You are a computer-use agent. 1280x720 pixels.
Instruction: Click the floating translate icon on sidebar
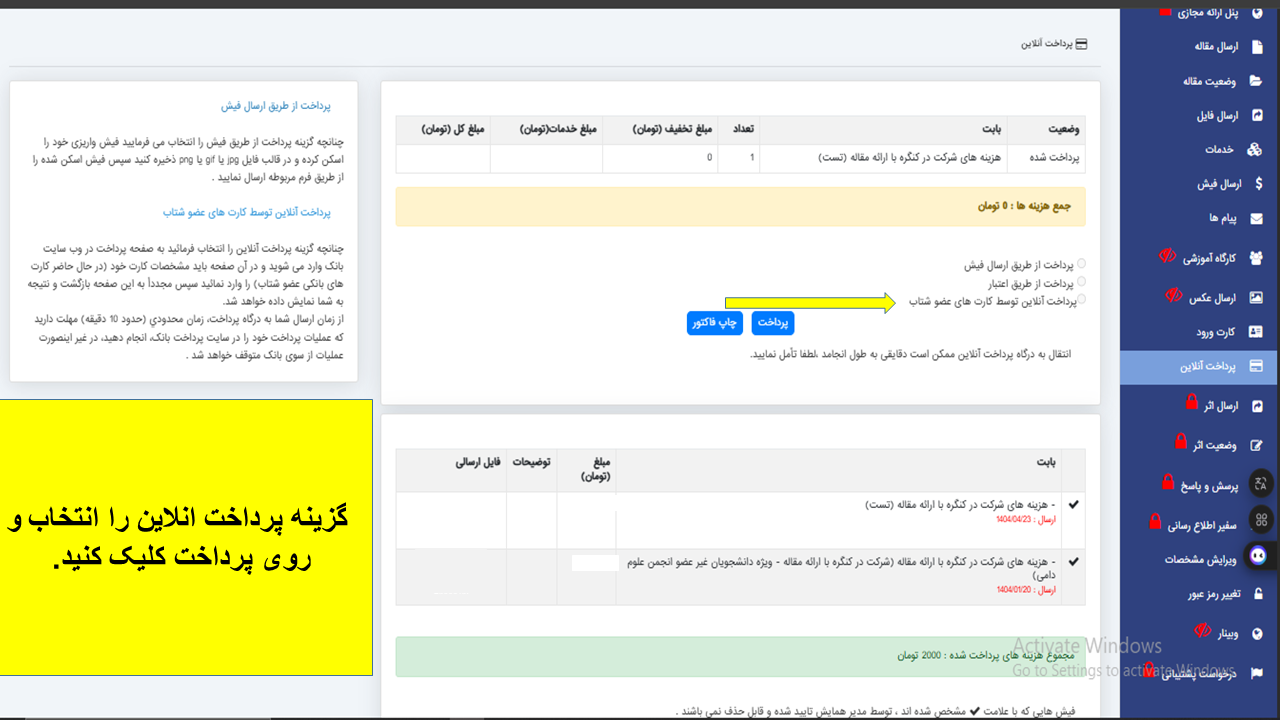click(1261, 484)
